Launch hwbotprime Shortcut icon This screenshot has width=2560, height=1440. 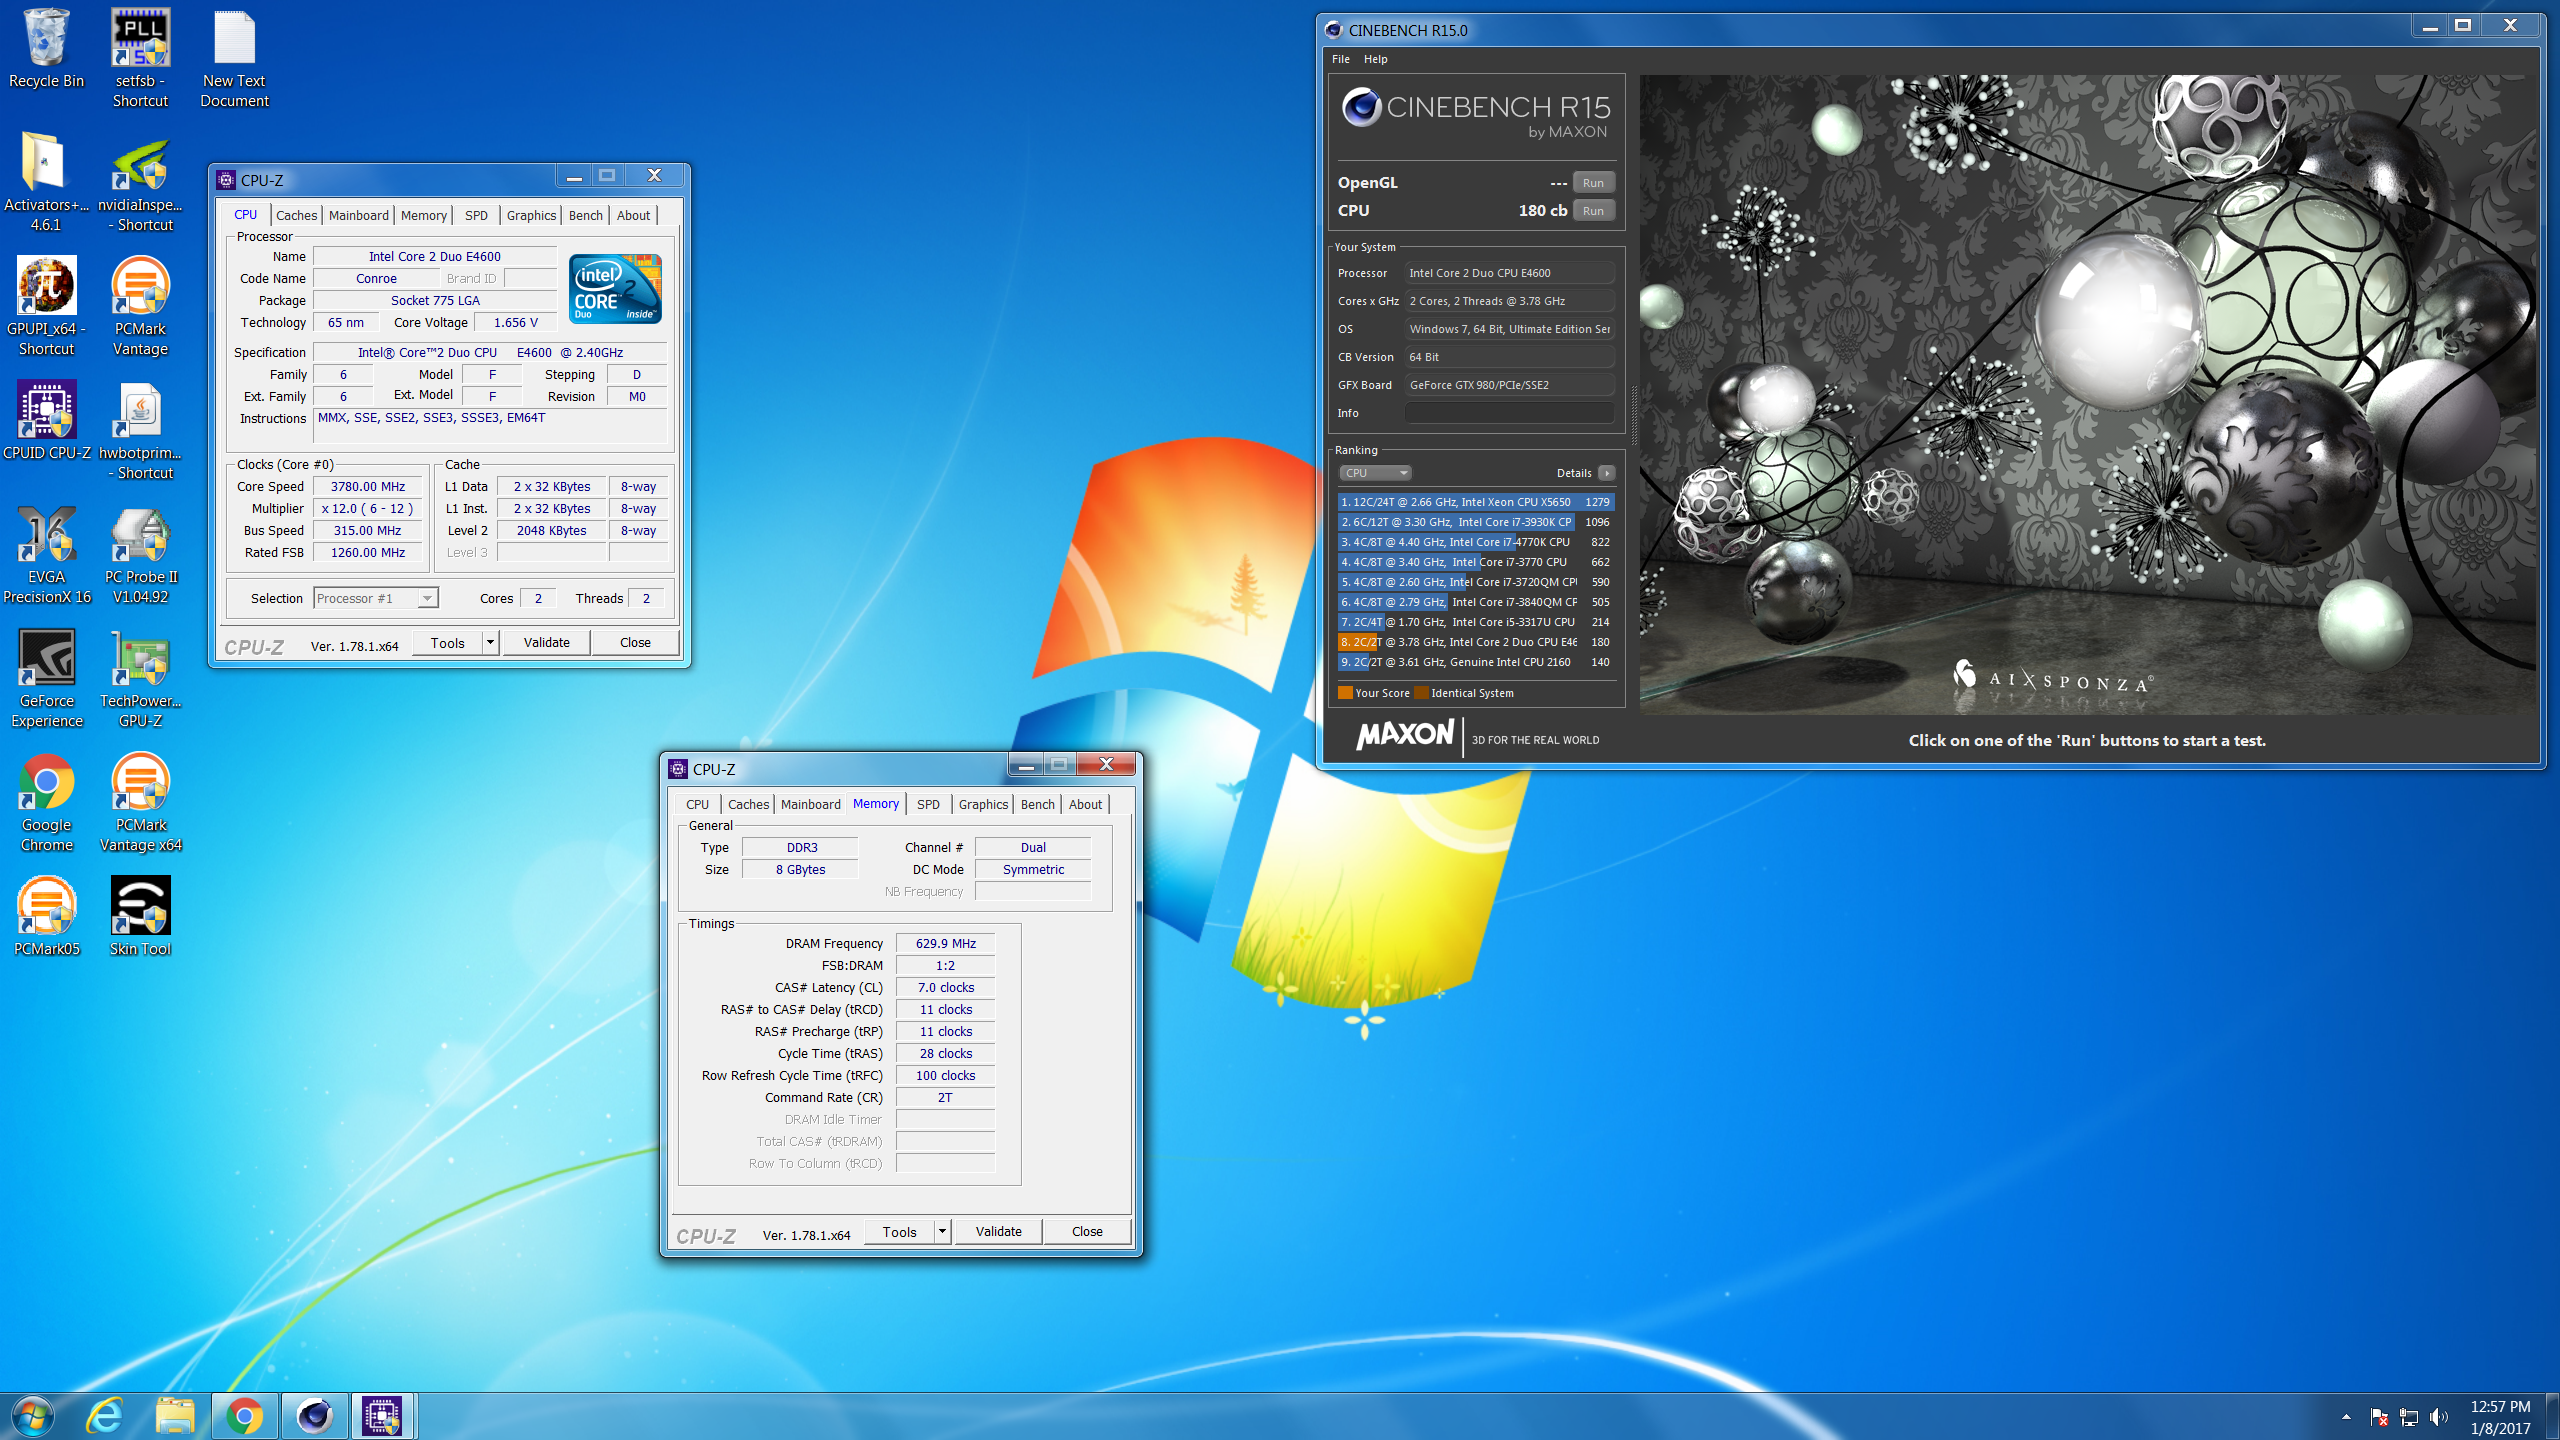[140, 430]
